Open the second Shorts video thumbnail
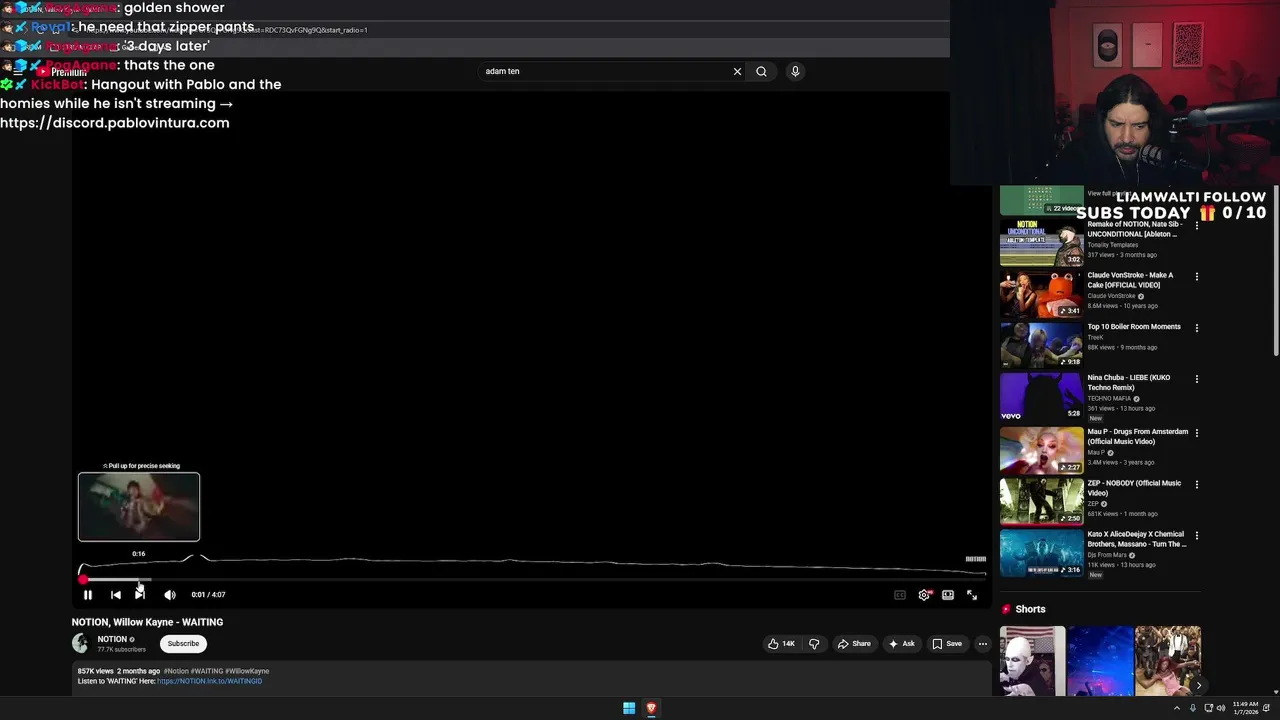 [x=1100, y=661]
